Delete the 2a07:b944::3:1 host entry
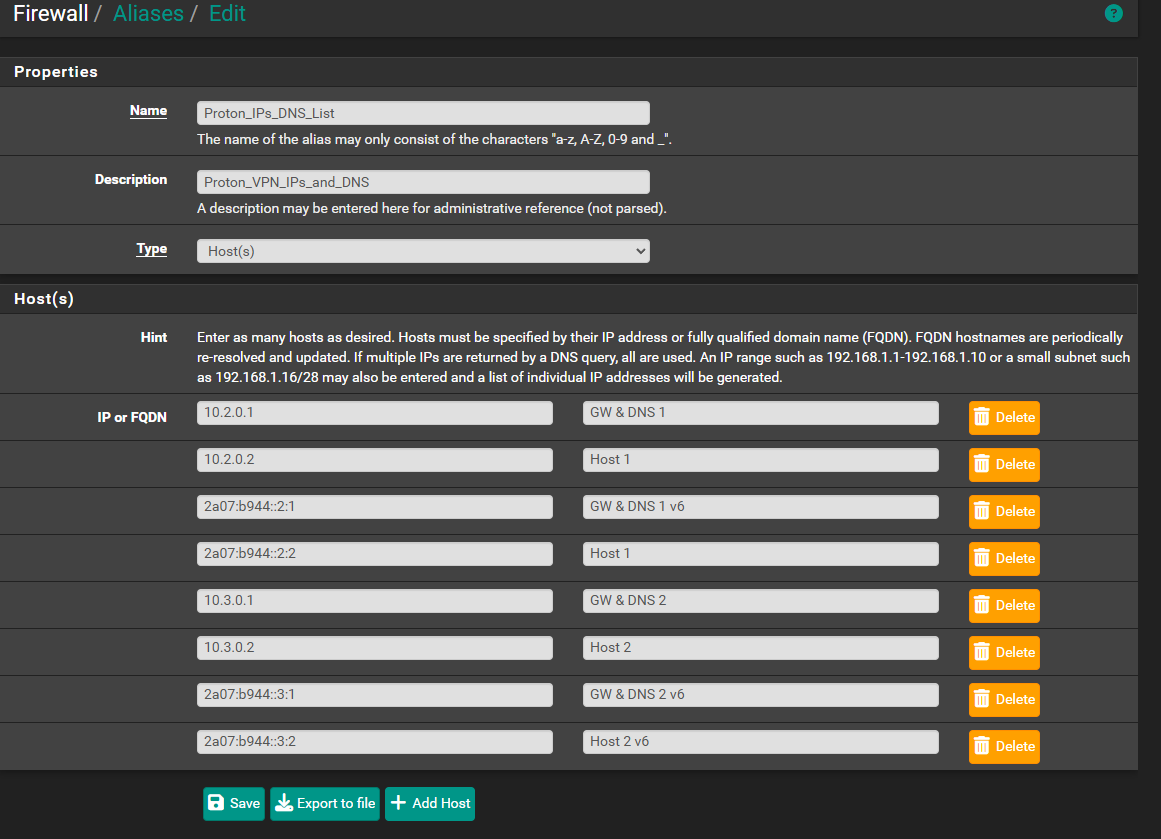This screenshot has height=839, width=1161. [x=1004, y=700]
